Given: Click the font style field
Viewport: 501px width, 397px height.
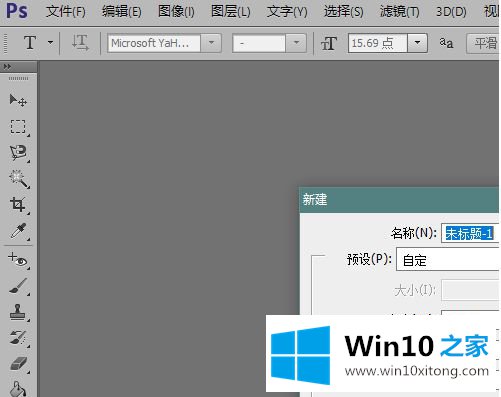Looking at the screenshot, I should coord(259,43).
